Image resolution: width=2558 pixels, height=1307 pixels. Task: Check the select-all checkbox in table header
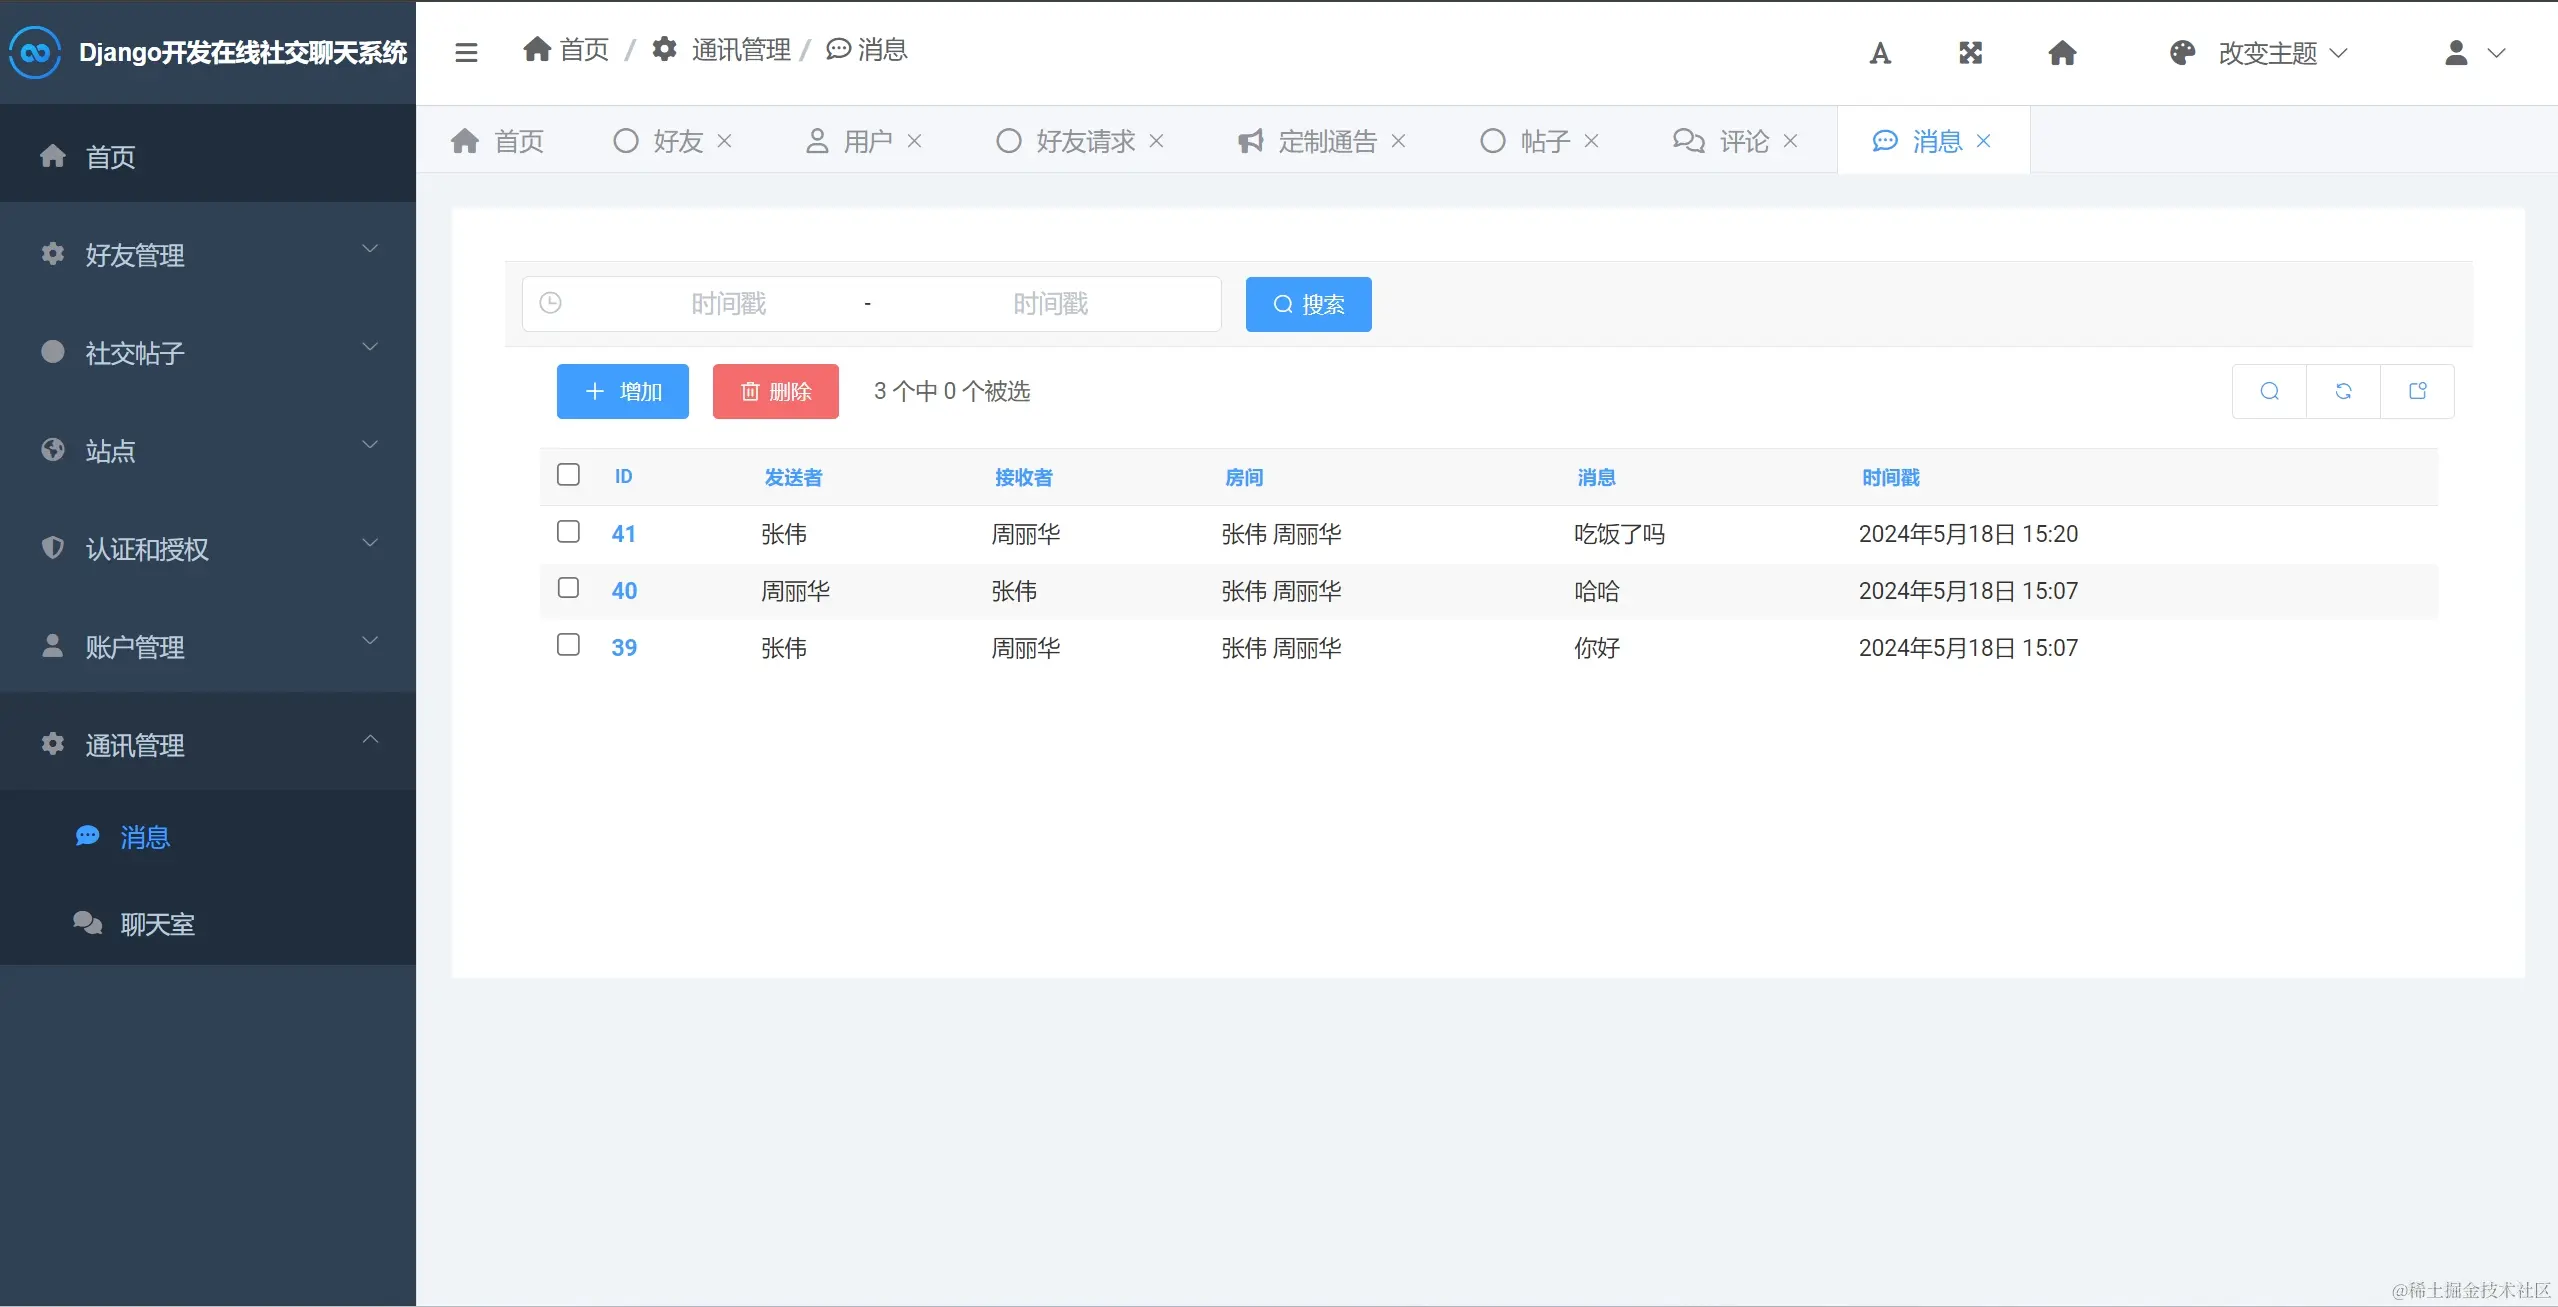point(568,474)
